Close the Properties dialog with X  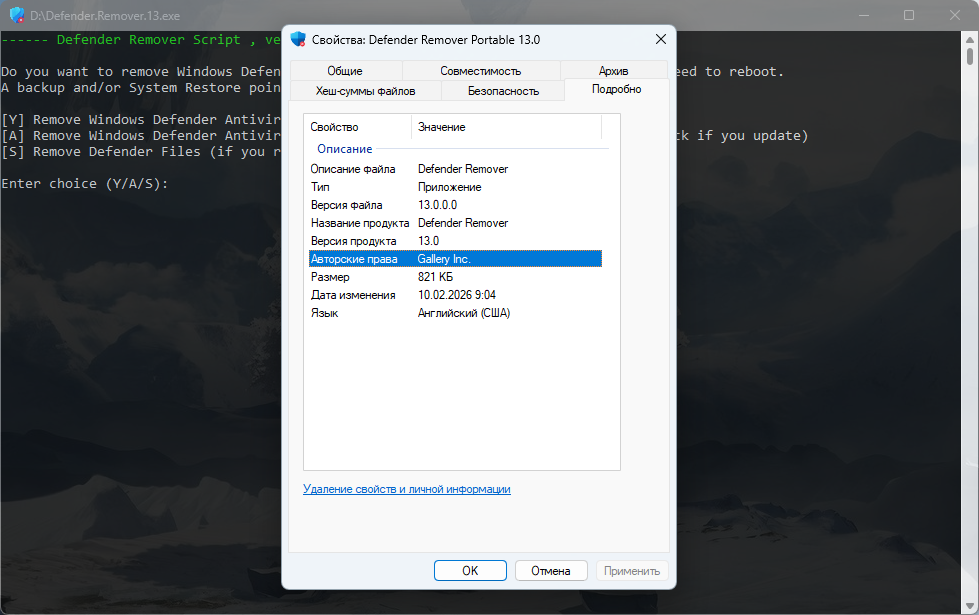[661, 39]
